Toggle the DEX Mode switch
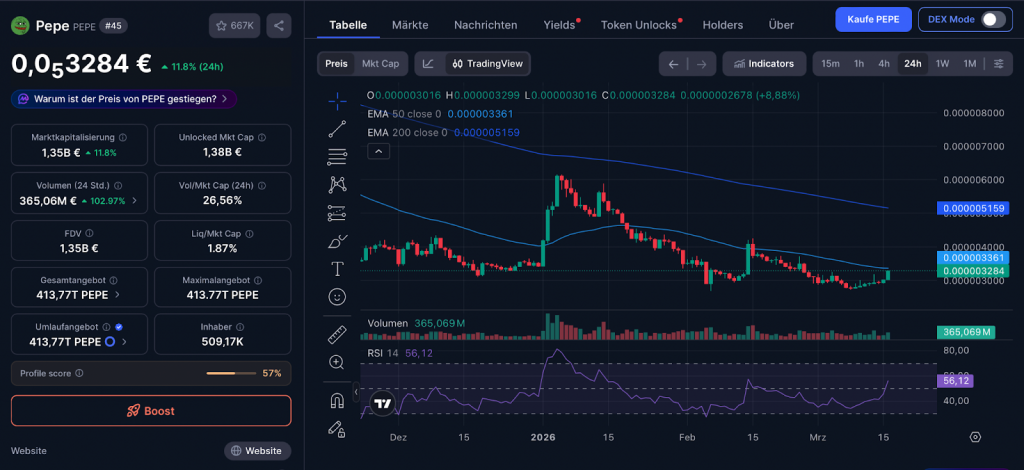1024x470 pixels. (x=992, y=19)
